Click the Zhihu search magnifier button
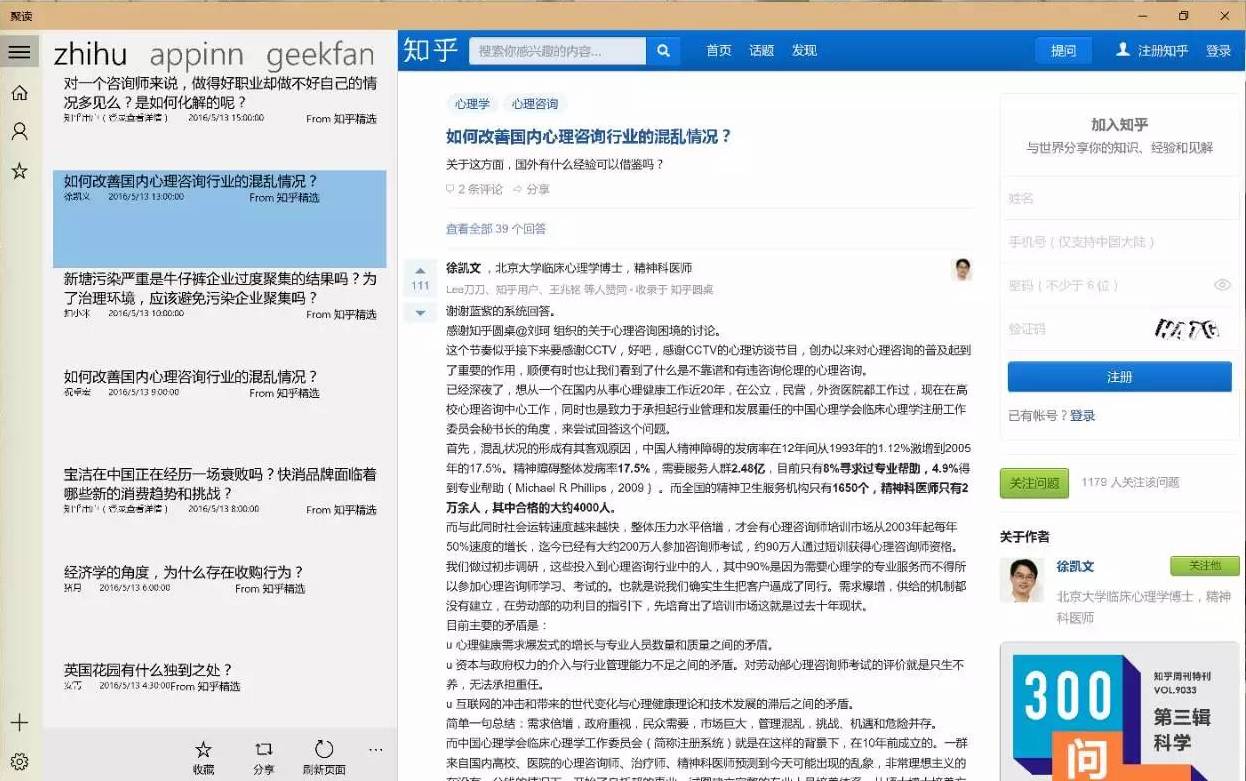Viewport: 1246px width, 781px height. click(x=663, y=51)
